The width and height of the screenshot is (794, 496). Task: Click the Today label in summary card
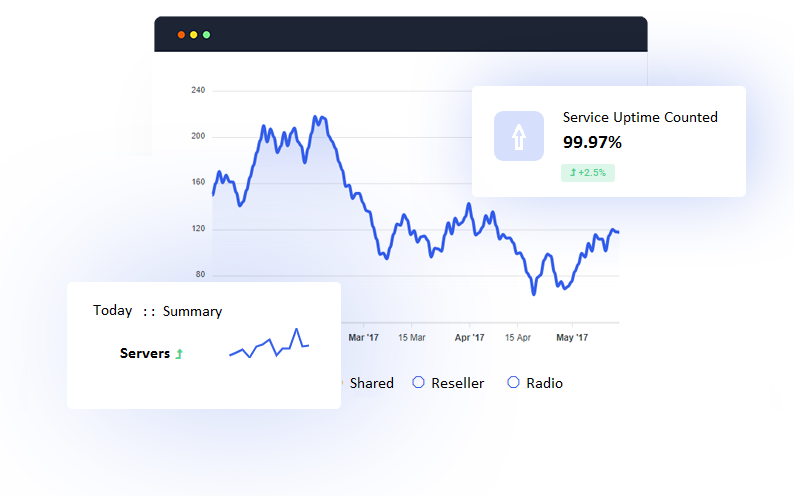click(112, 310)
